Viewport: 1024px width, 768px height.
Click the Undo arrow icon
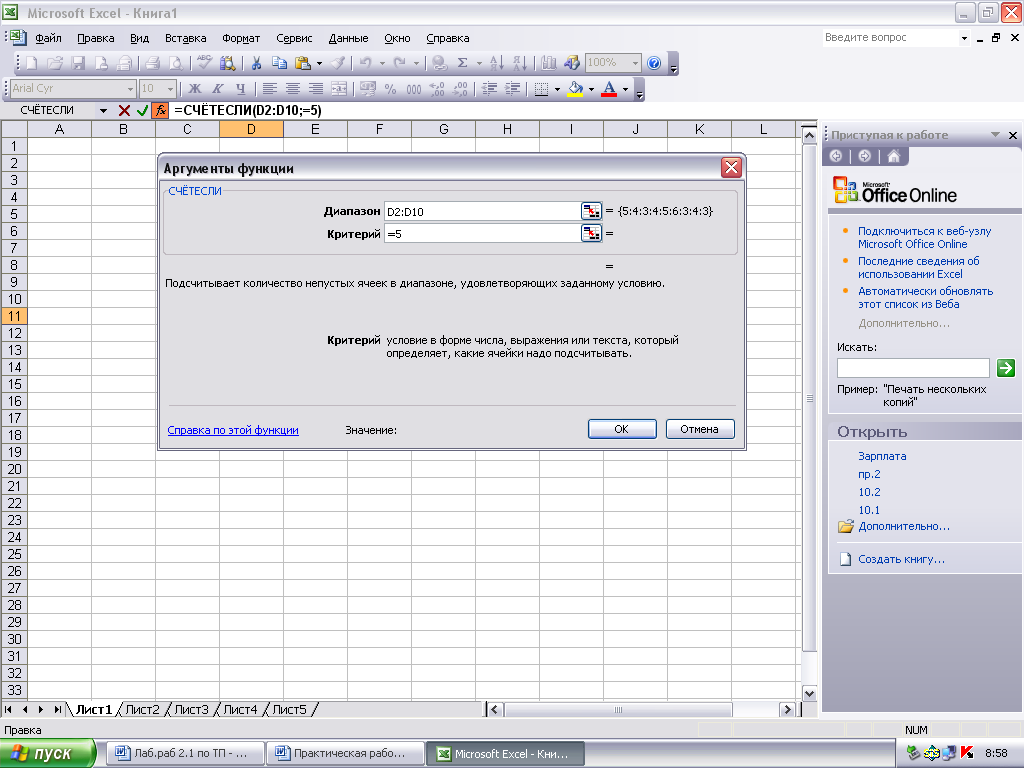pos(366,63)
